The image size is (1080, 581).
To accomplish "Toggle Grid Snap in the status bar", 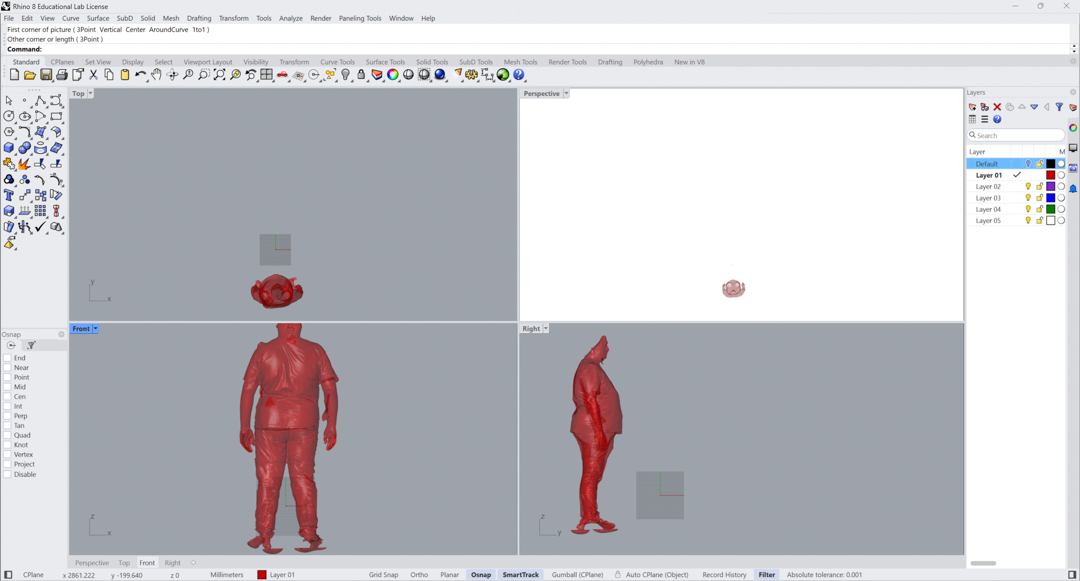I will pyautogui.click(x=383, y=575).
